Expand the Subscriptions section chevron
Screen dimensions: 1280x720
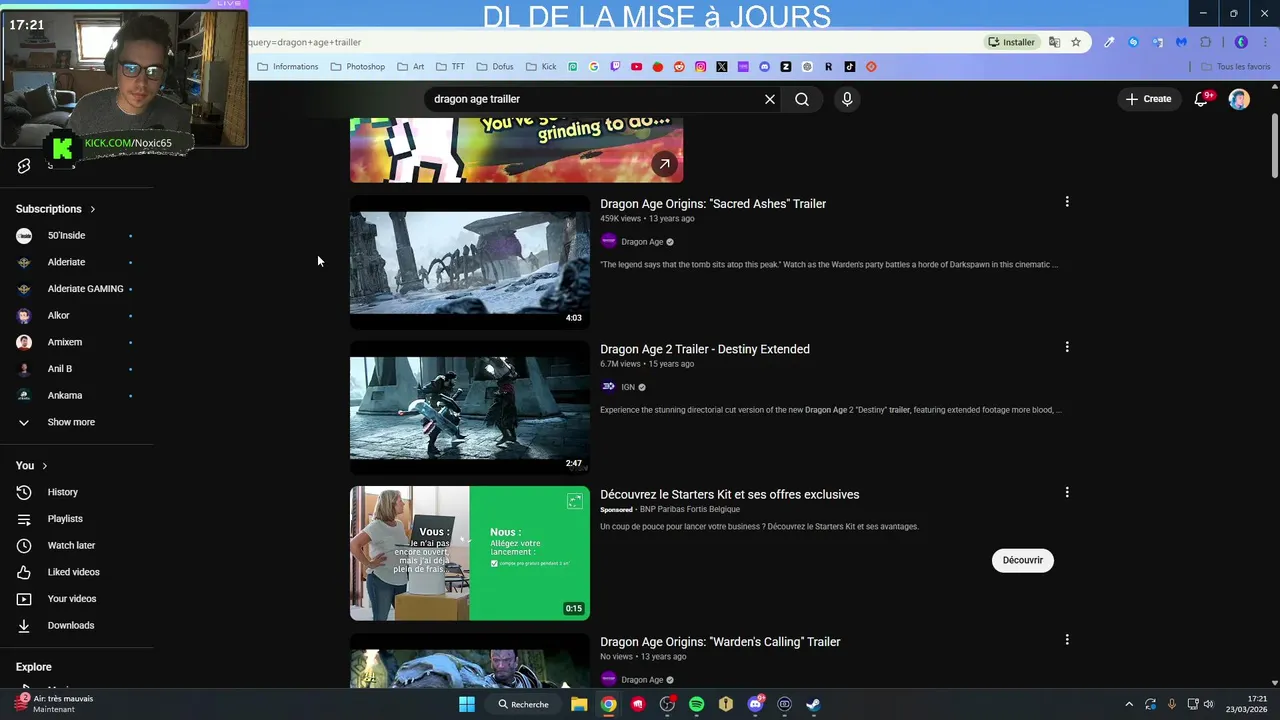pos(93,209)
